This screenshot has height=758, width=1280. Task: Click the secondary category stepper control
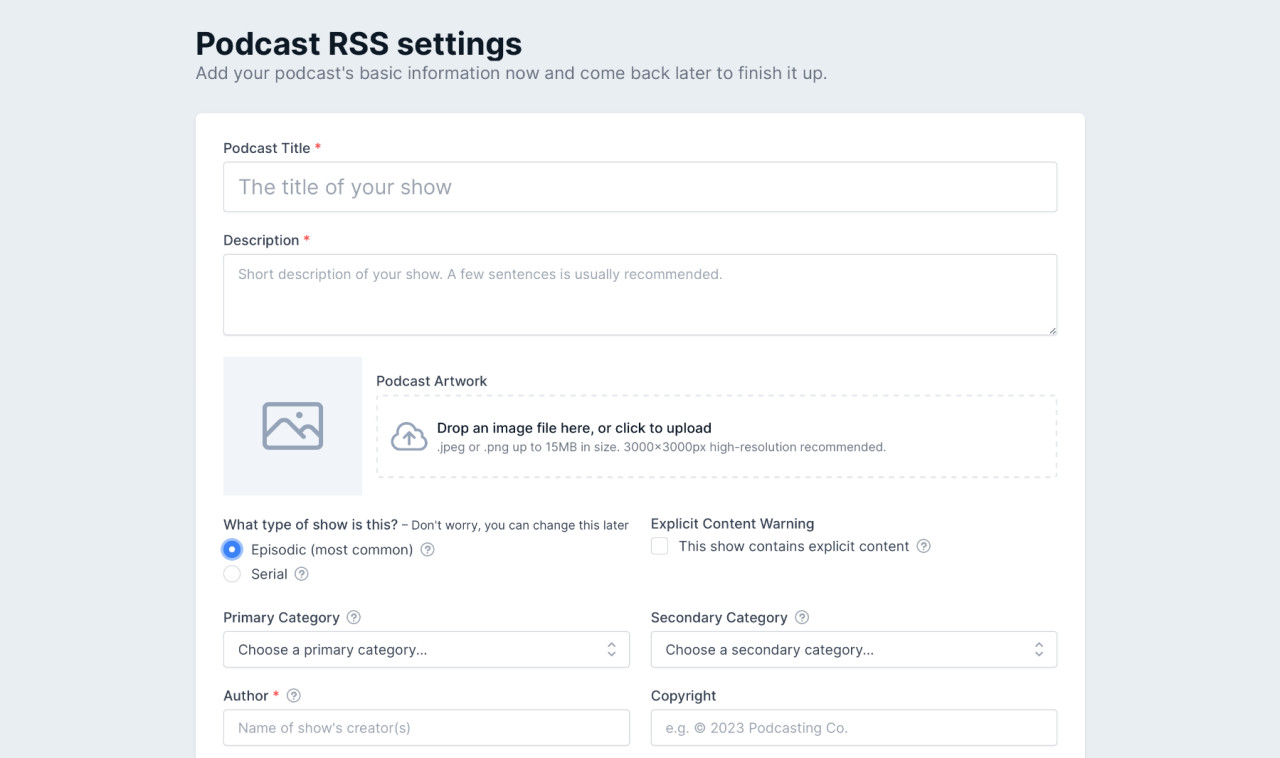[x=1039, y=649]
